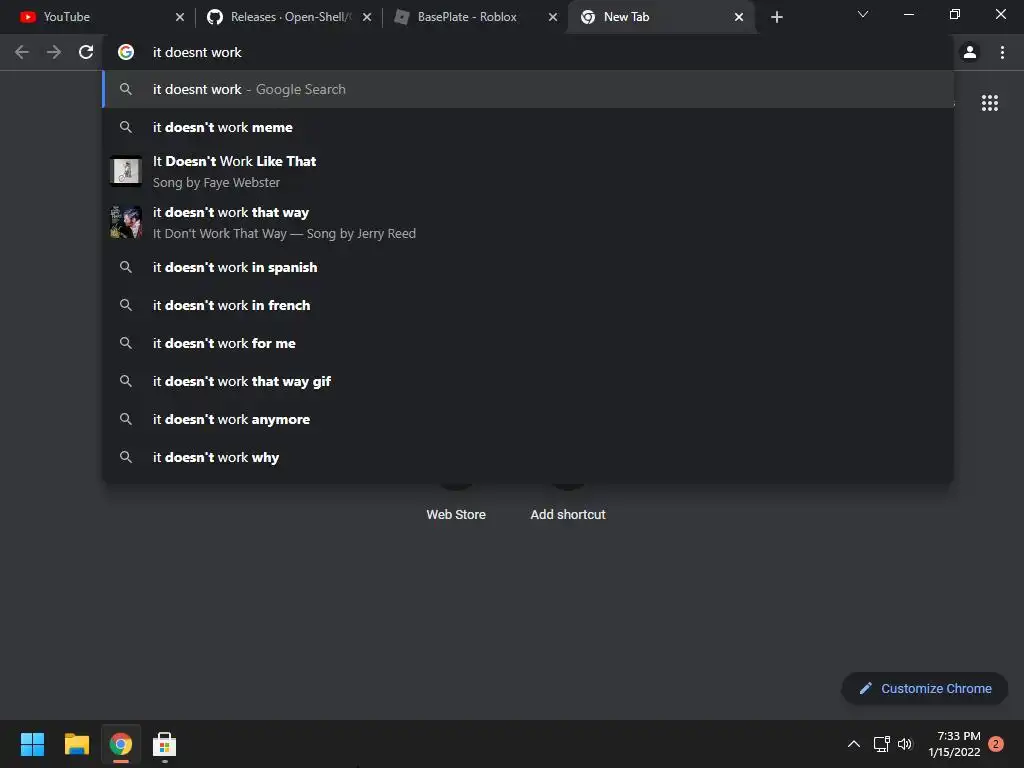
Task: Open the tab search dropdown arrow
Action: tap(863, 14)
